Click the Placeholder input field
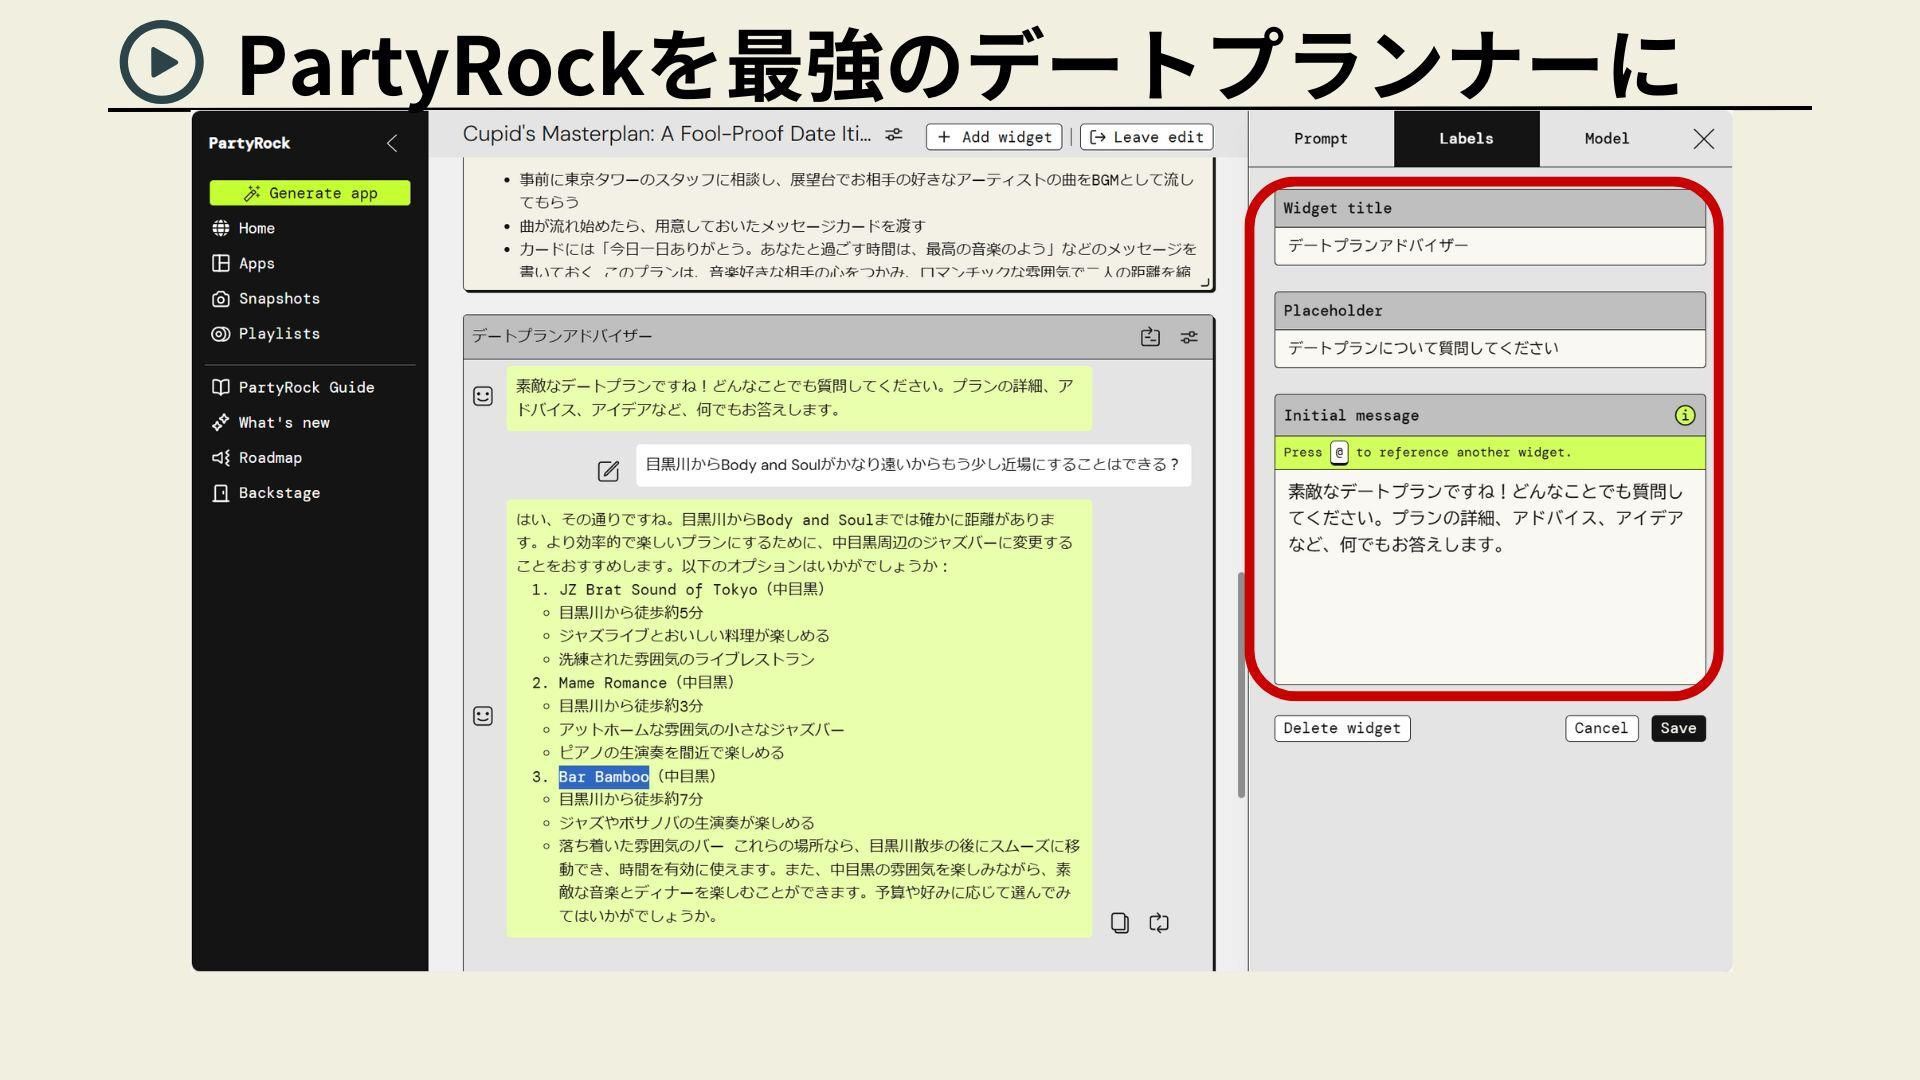 click(x=1490, y=348)
